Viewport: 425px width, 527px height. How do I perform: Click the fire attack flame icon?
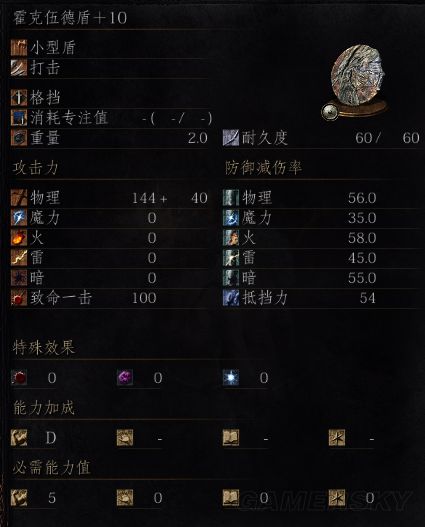point(19,238)
